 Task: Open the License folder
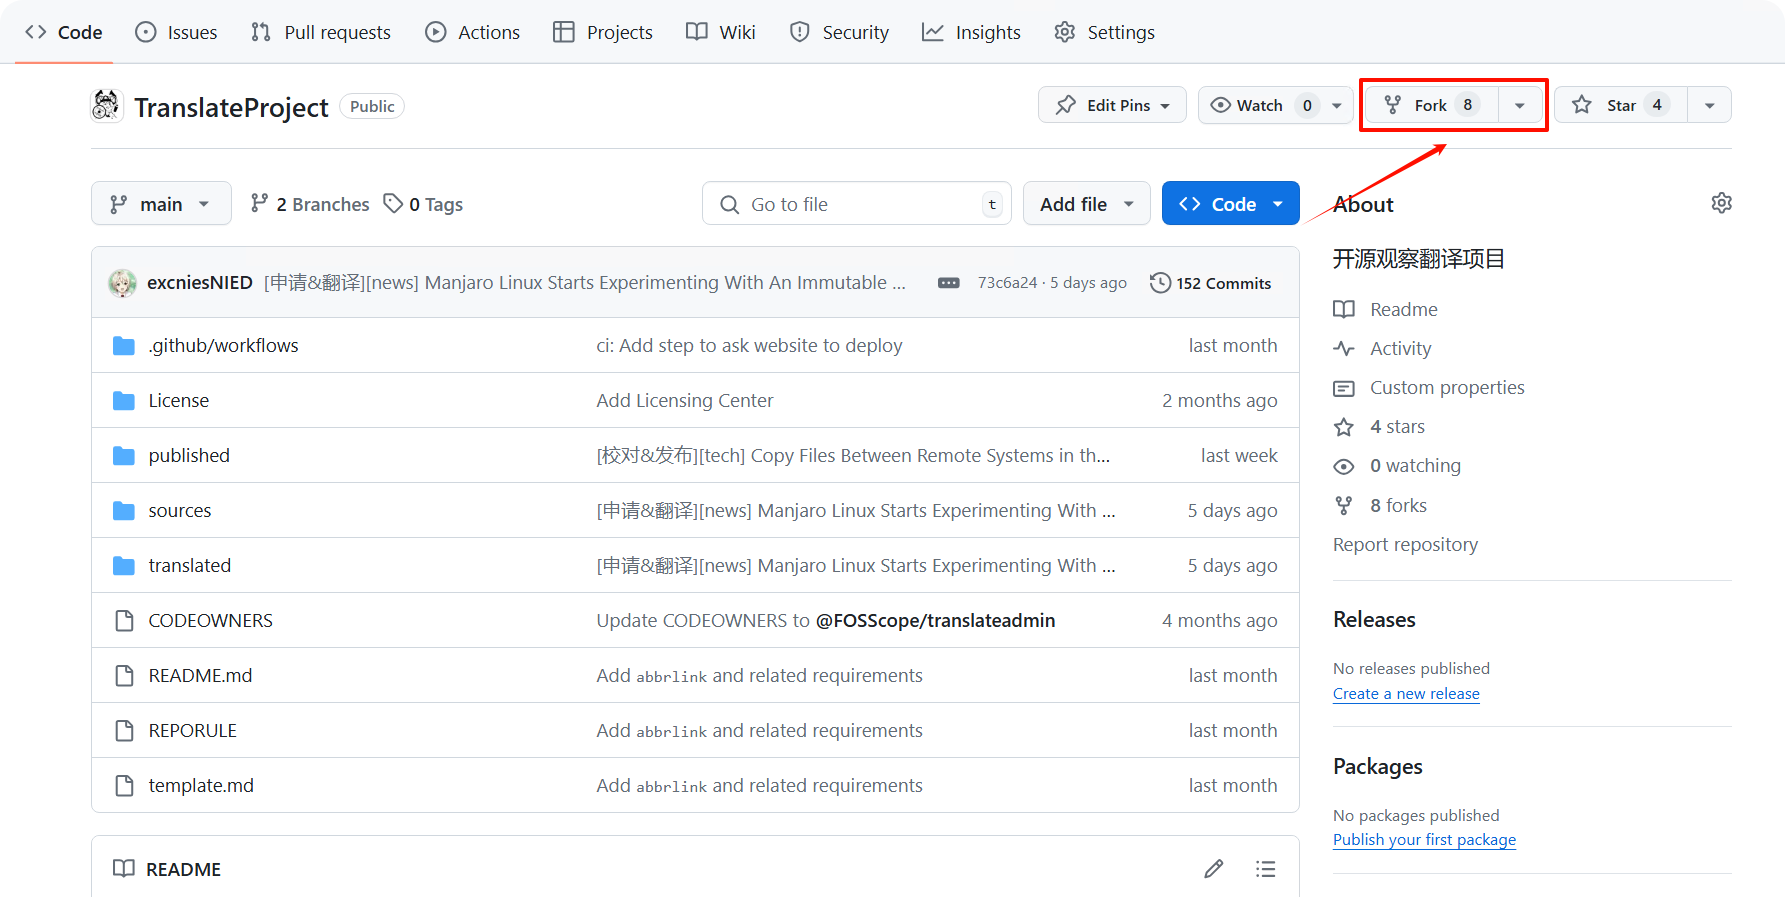pyautogui.click(x=179, y=400)
